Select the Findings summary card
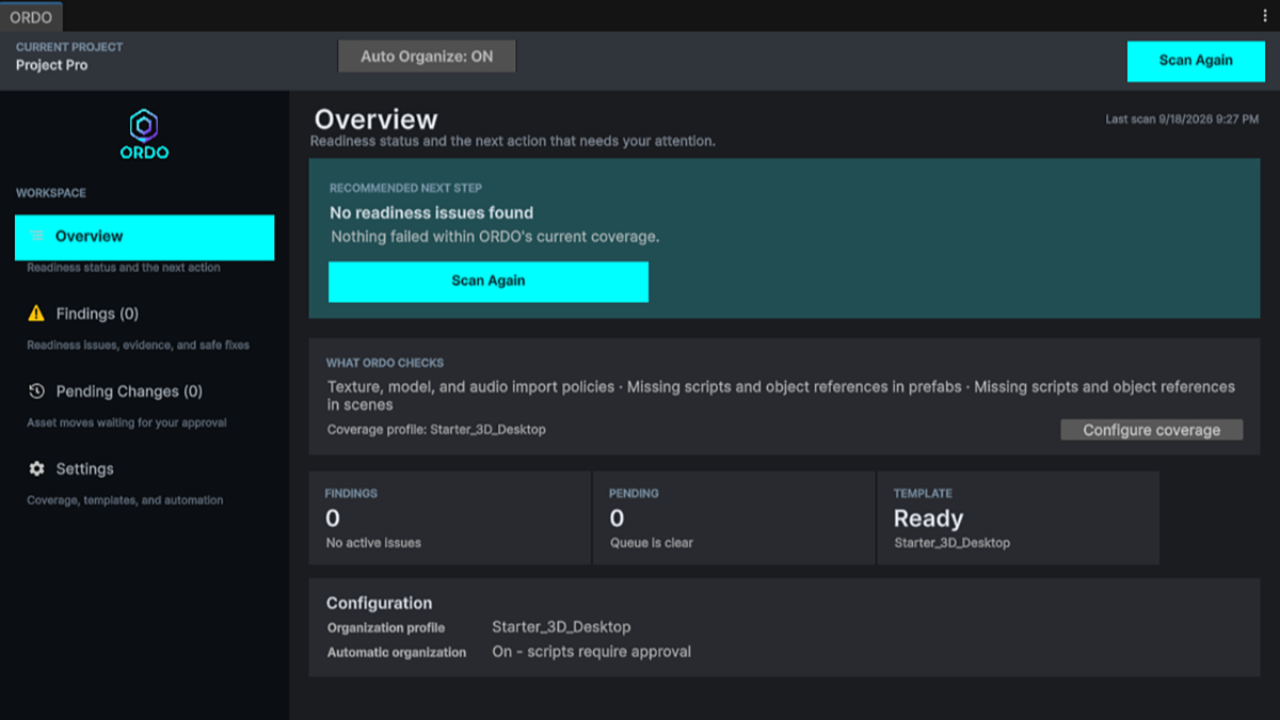1280x720 pixels. pyautogui.click(x=449, y=518)
